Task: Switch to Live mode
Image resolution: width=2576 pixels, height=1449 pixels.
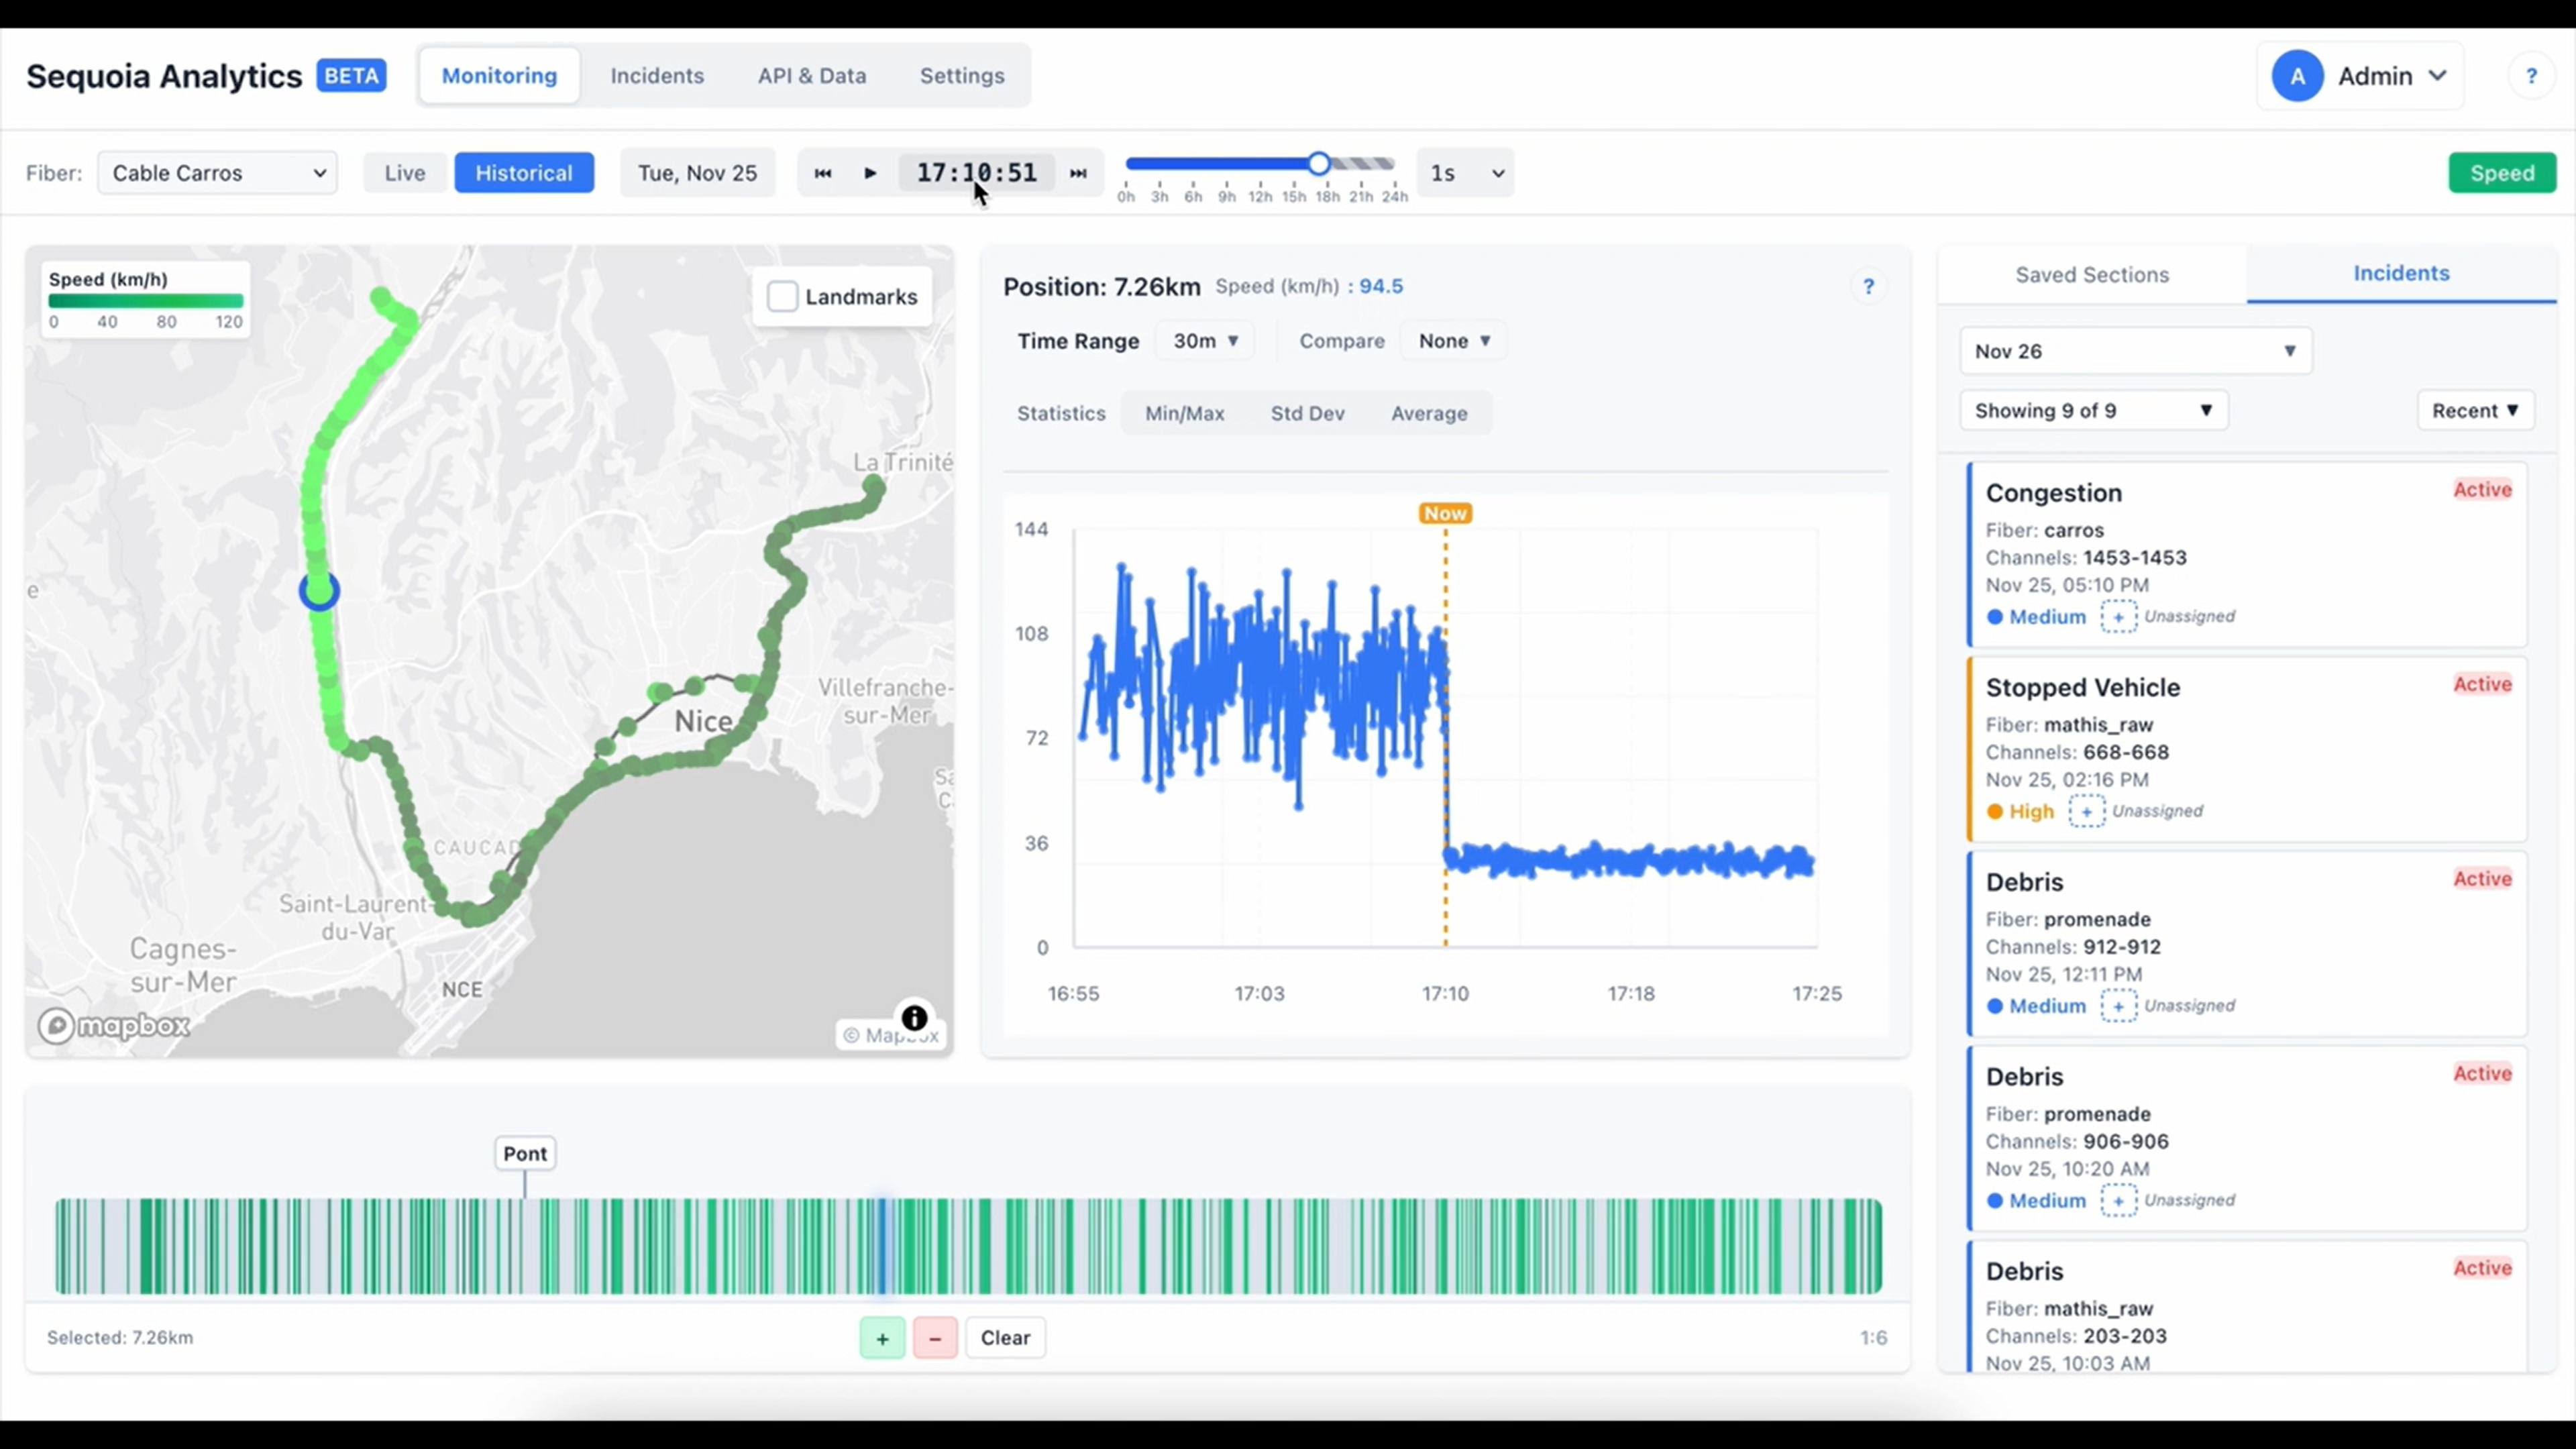Action: point(405,173)
